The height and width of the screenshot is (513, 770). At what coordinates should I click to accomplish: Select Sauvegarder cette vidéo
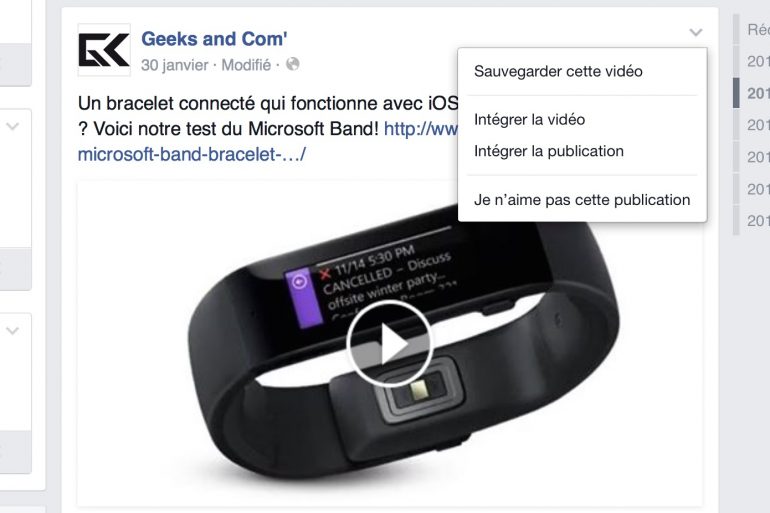click(x=558, y=72)
